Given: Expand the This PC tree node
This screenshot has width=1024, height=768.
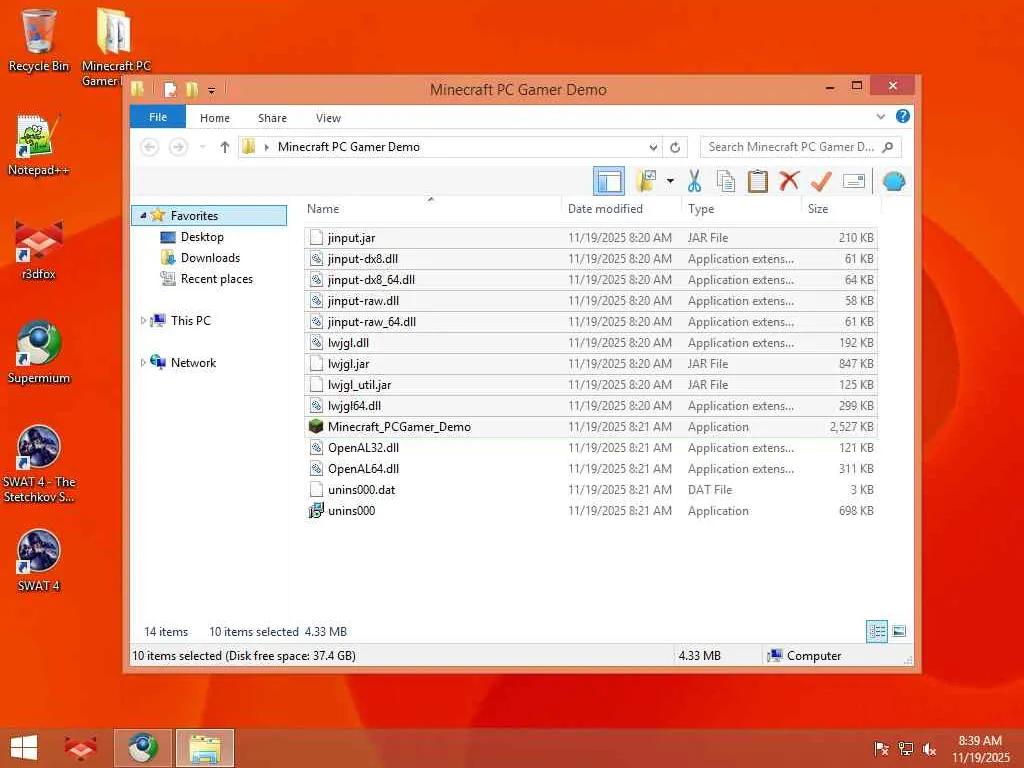Looking at the screenshot, I should (x=143, y=321).
